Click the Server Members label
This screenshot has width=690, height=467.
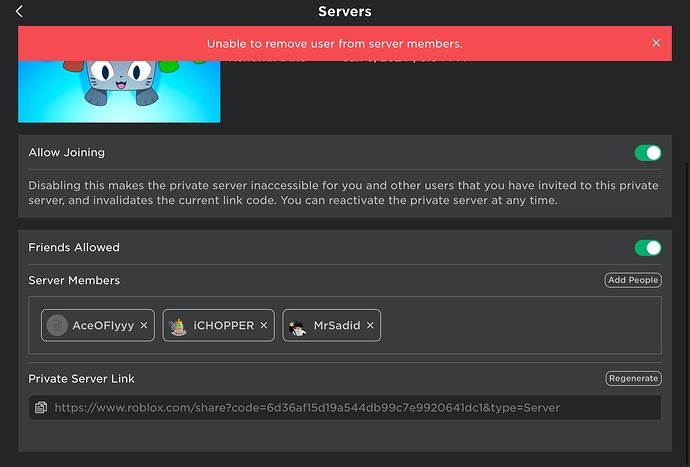[74, 280]
